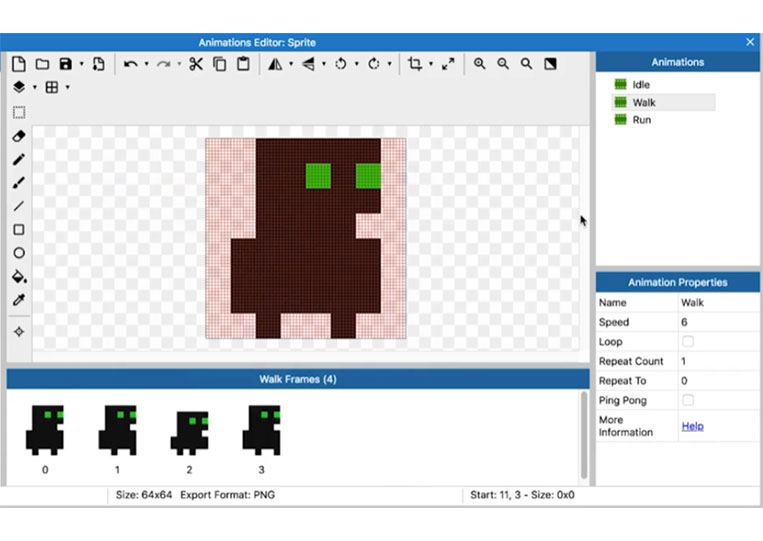Open the Rotate counter-clockwise dropdown arrow
Viewport: 763px width, 541px height.
pyautogui.click(x=356, y=64)
